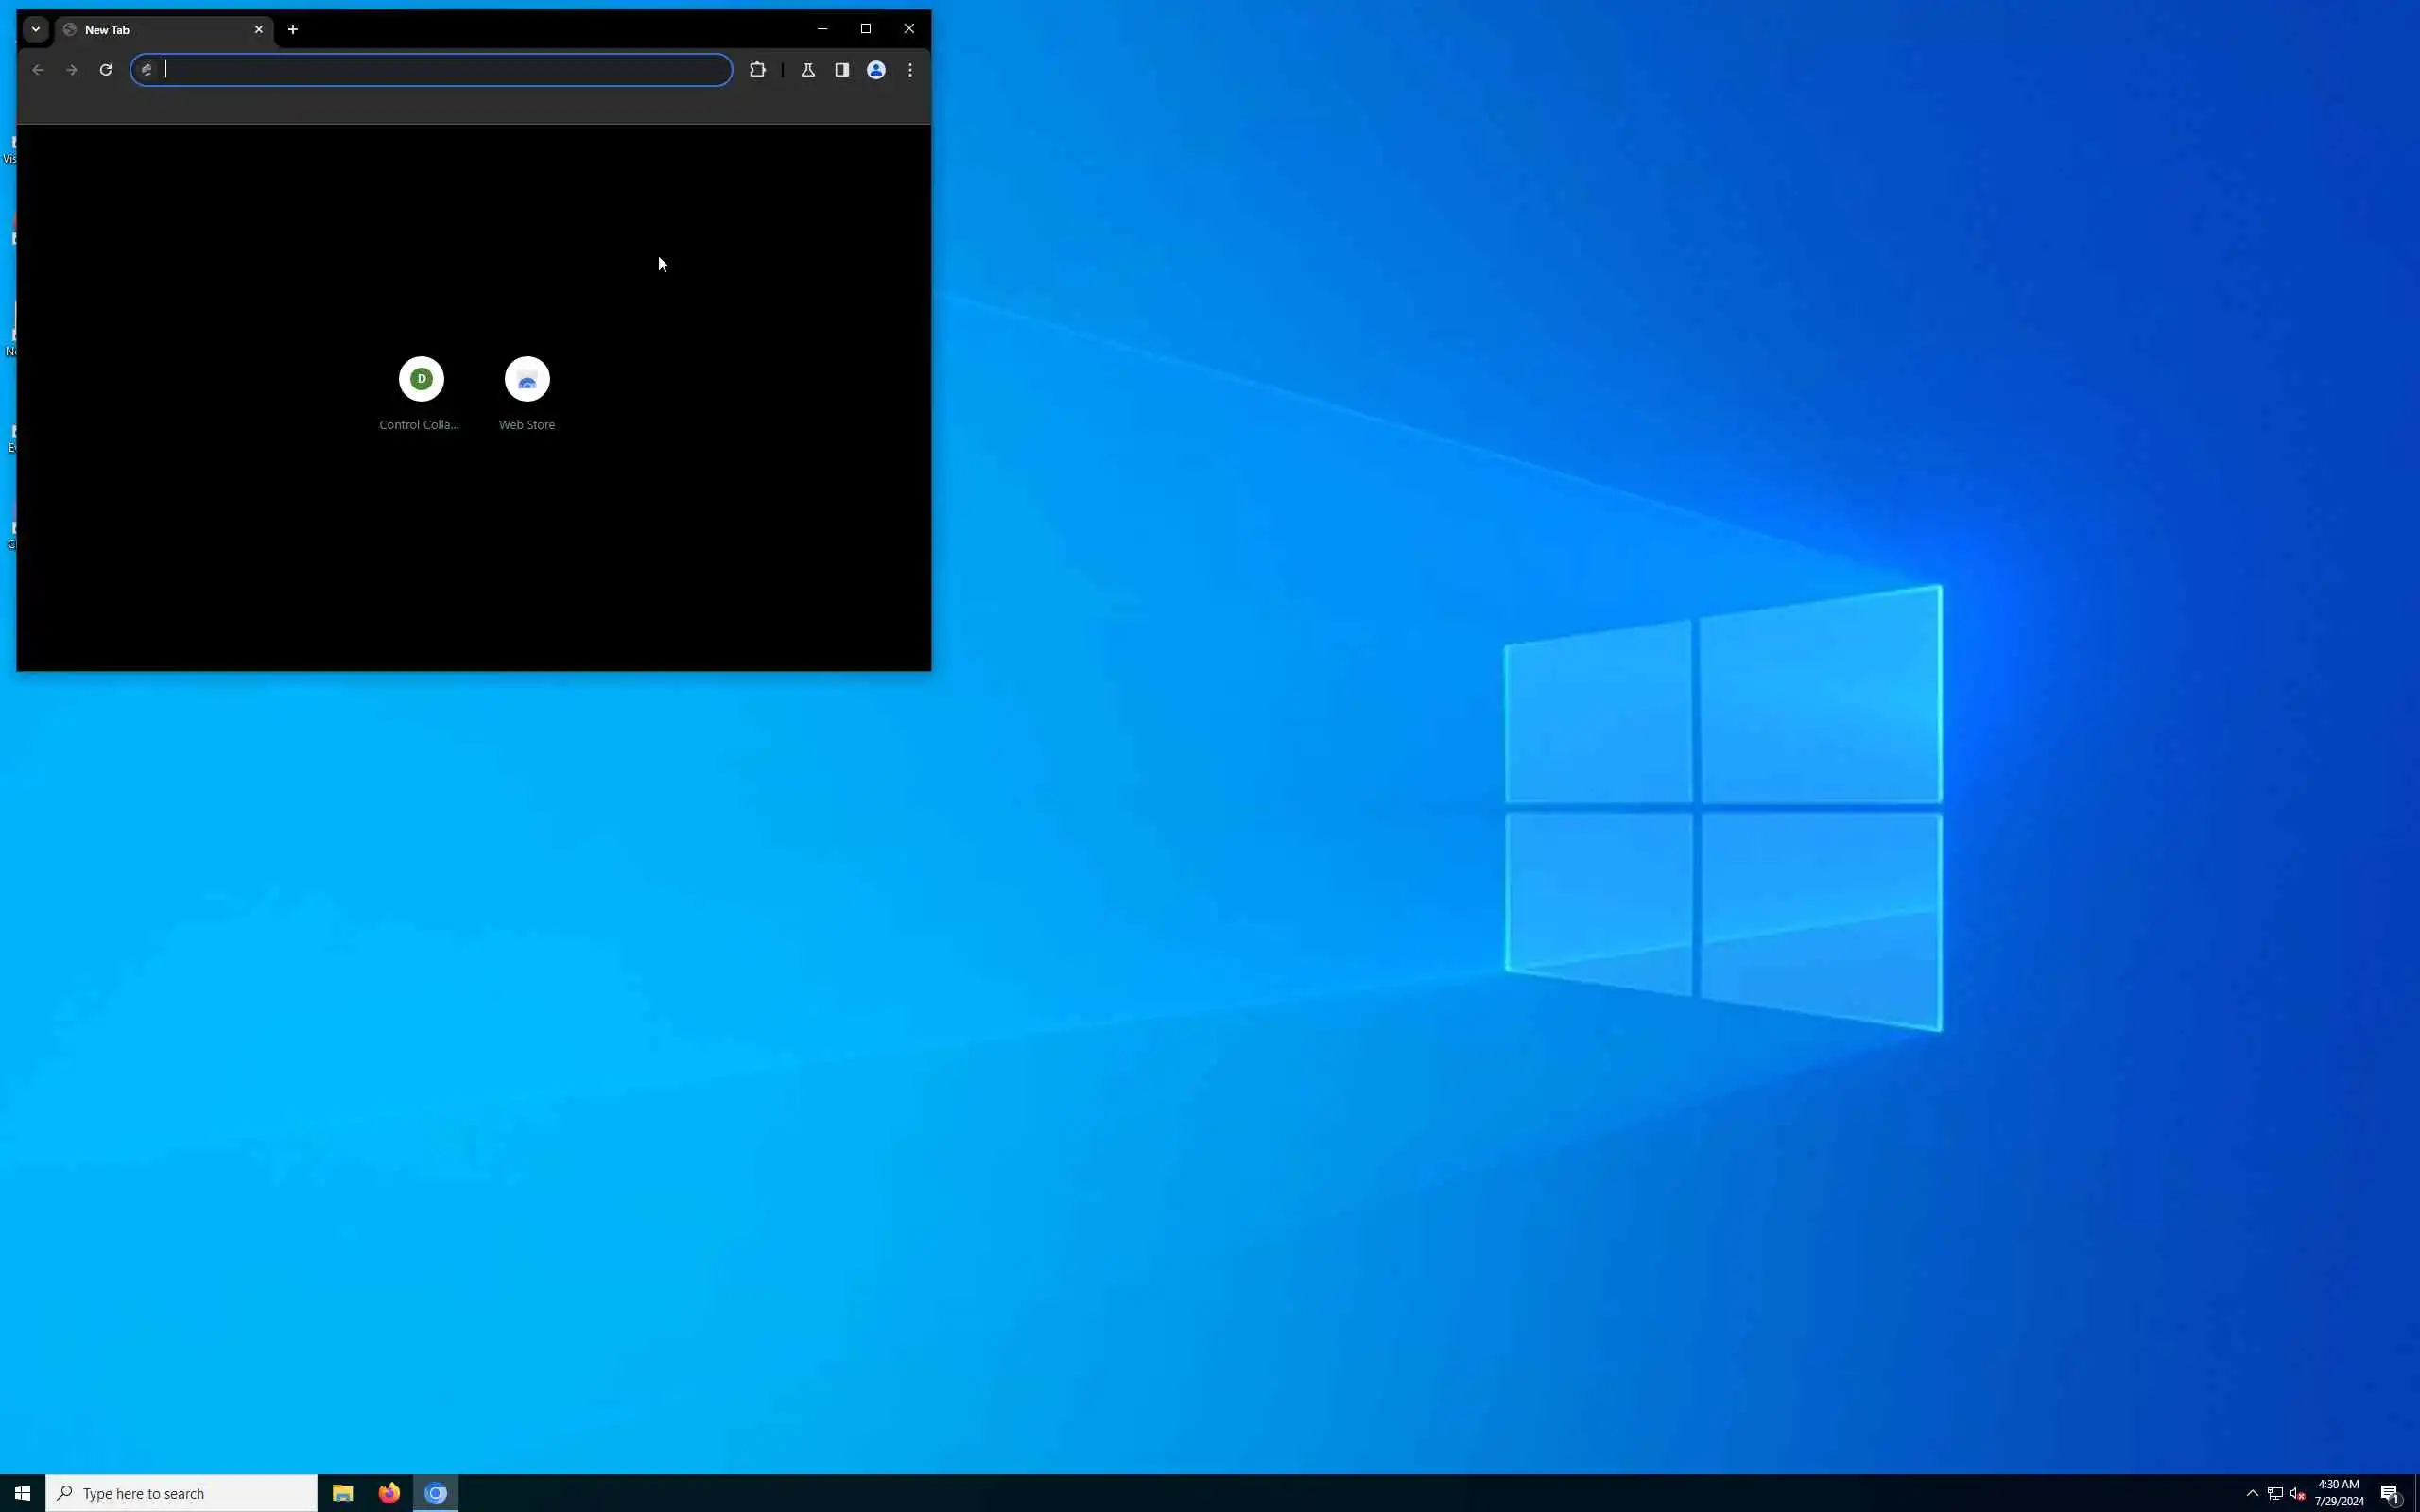Open the Extensions puzzle icon
The height and width of the screenshot is (1512, 2420).
(x=757, y=70)
